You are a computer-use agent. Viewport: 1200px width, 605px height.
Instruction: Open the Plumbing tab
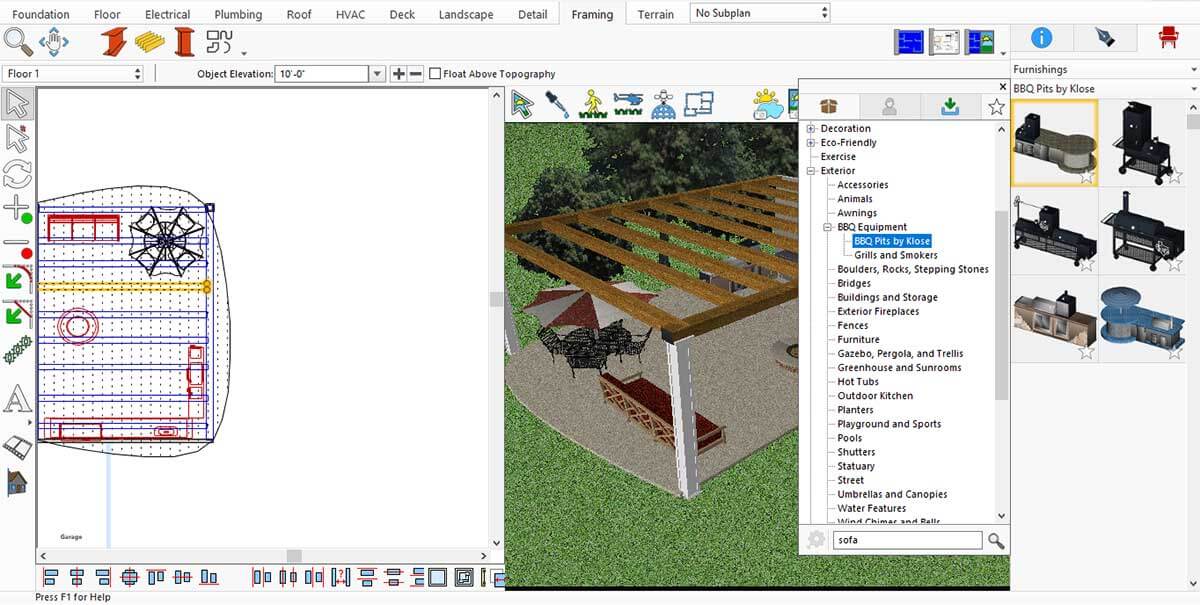point(238,14)
